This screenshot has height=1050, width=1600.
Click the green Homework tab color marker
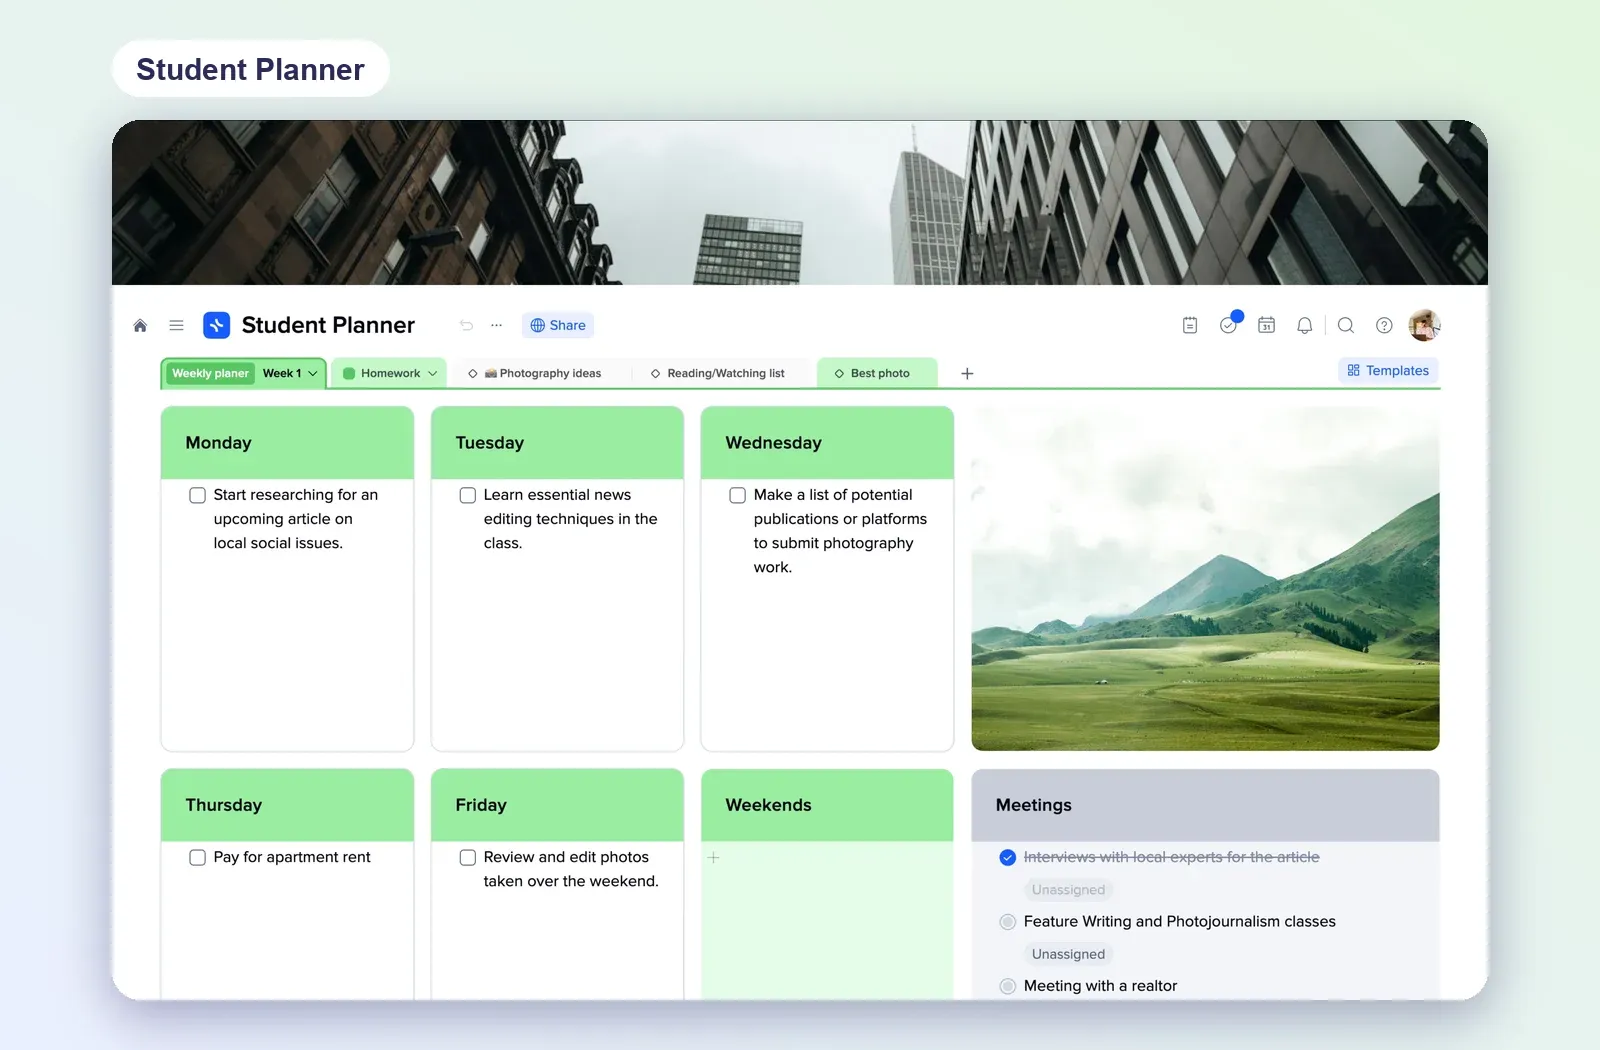(x=349, y=373)
